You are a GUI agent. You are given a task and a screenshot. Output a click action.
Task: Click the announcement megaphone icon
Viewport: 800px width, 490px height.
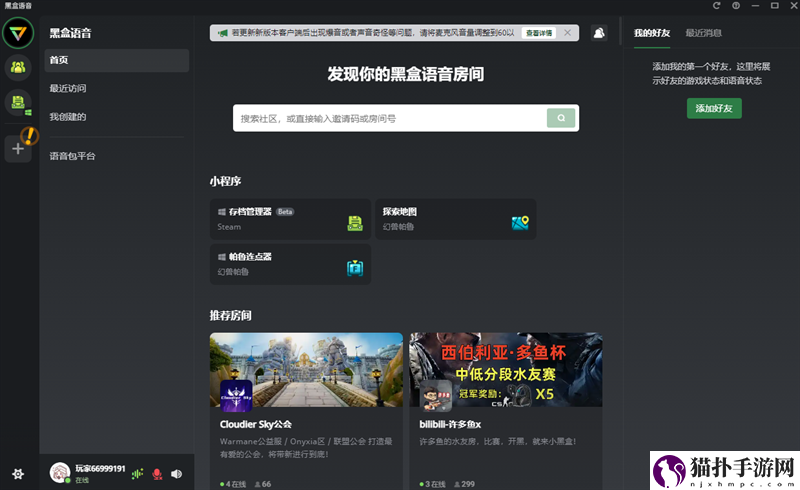(222, 33)
